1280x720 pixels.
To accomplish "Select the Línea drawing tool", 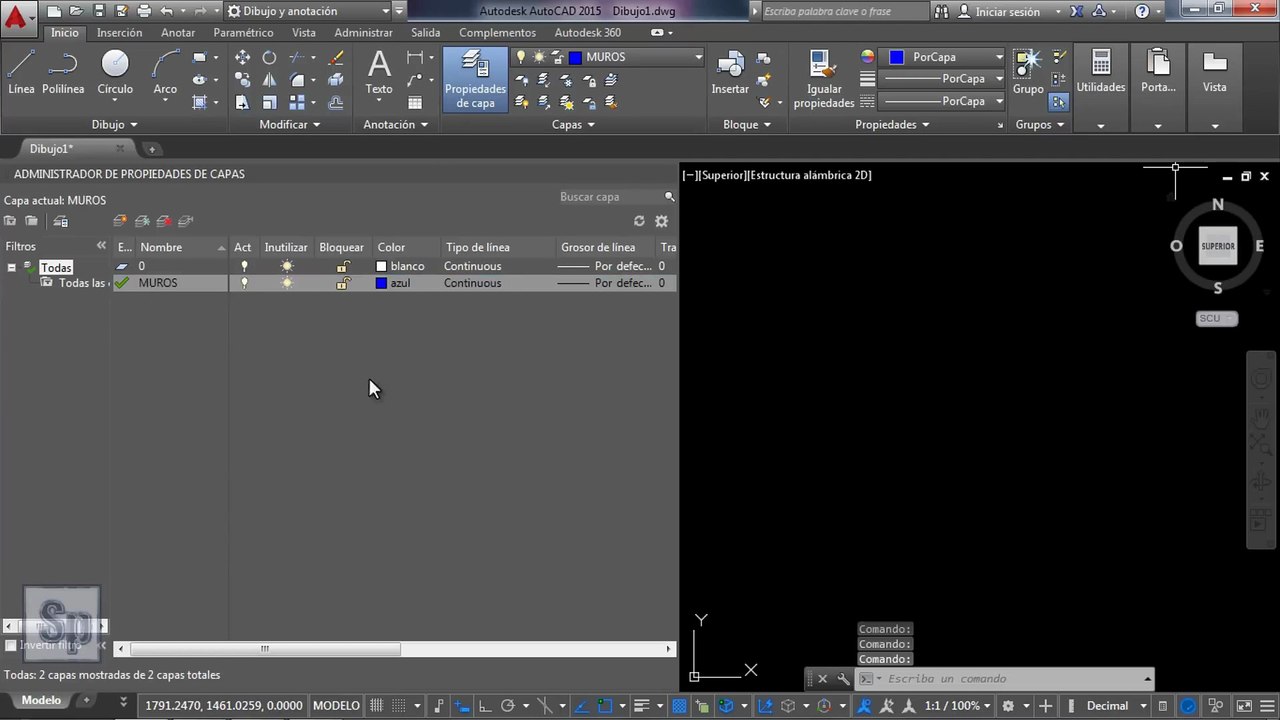I will [x=21, y=72].
